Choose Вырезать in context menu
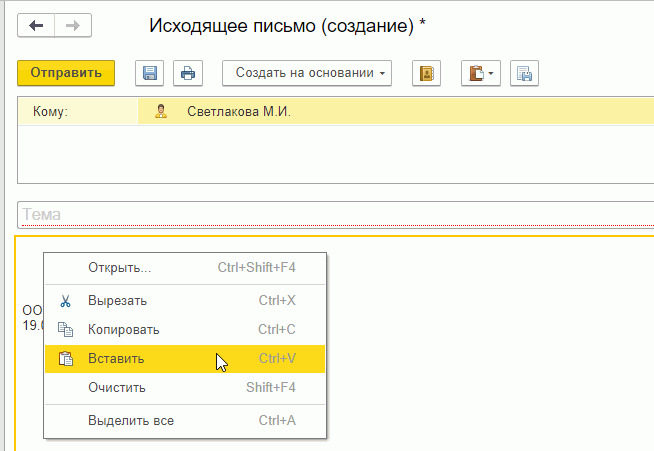The height and width of the screenshot is (451, 654). [185, 300]
